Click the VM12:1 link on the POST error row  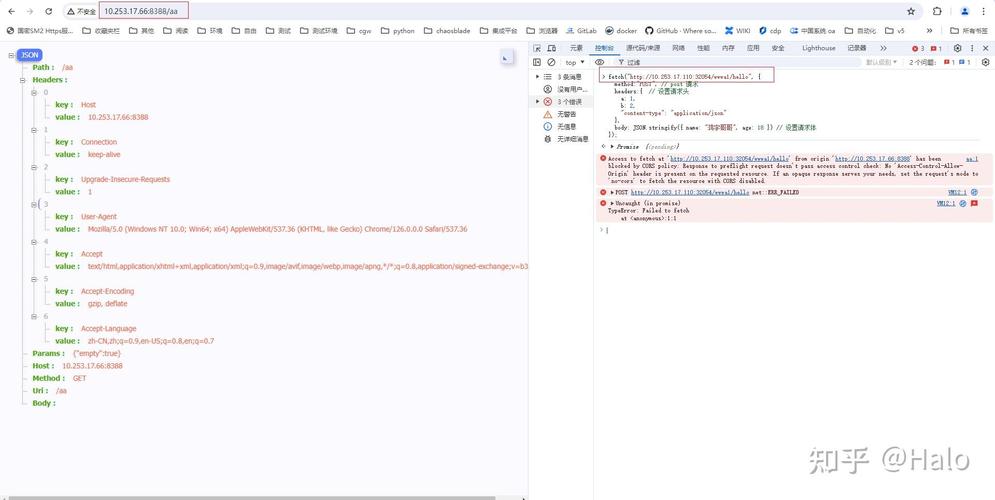point(957,192)
